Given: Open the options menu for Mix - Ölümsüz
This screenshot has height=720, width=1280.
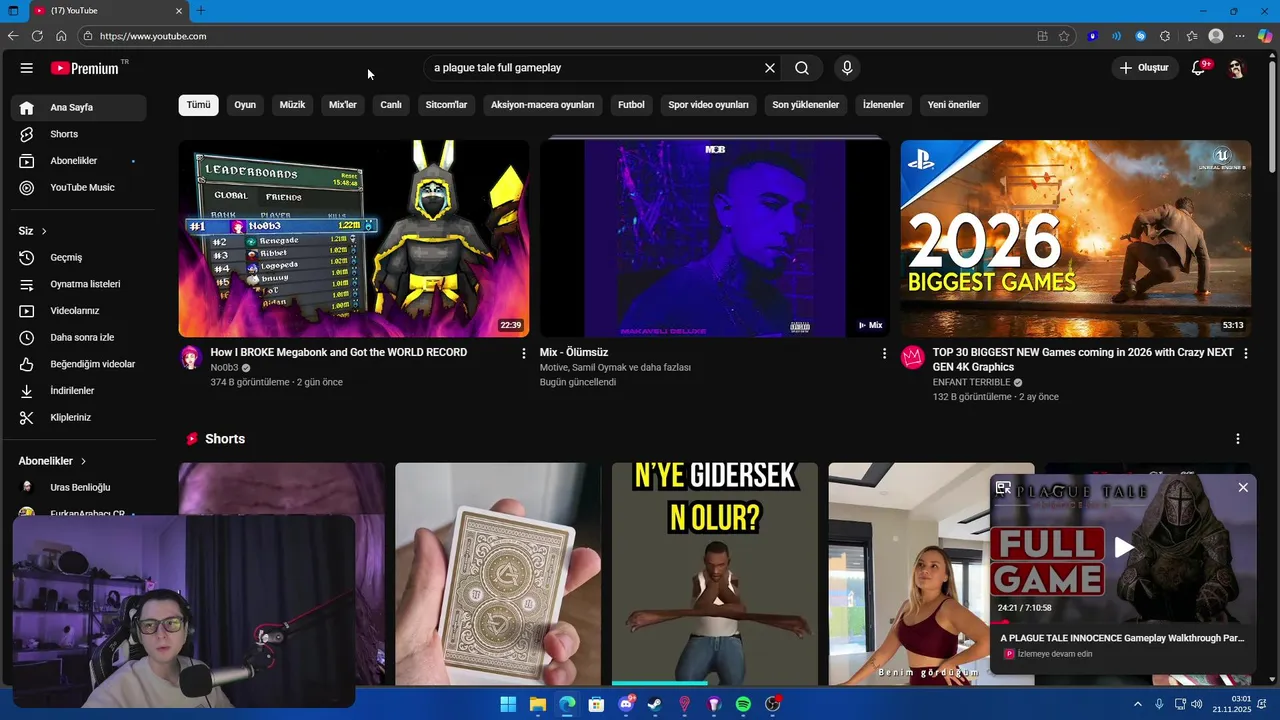Looking at the screenshot, I should click(884, 353).
